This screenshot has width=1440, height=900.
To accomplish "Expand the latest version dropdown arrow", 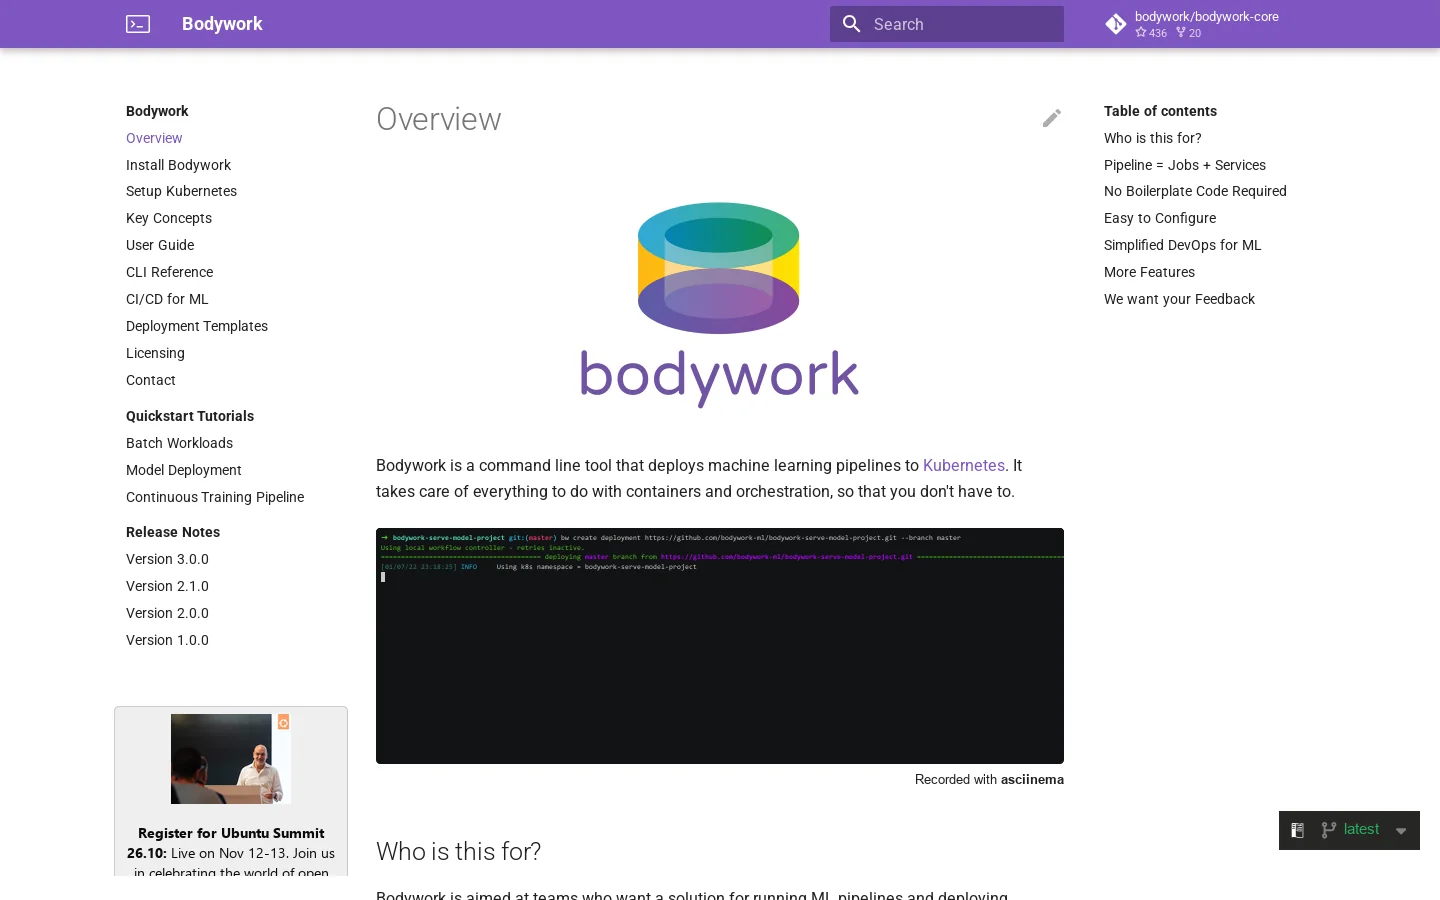I will (x=1401, y=831).
